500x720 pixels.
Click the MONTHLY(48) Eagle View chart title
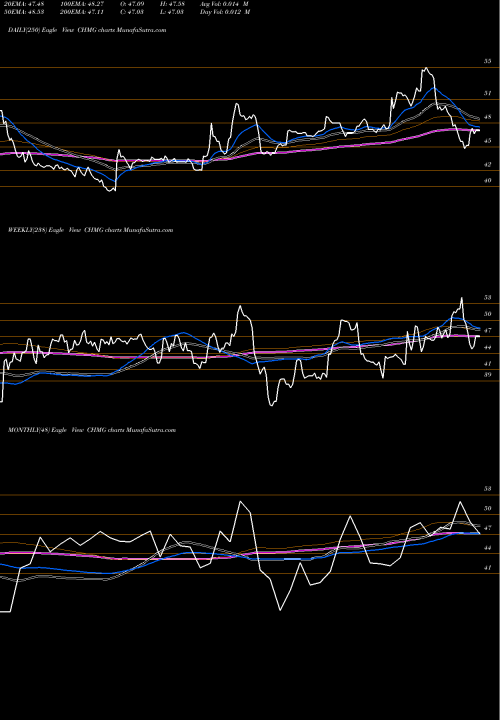click(x=92, y=430)
